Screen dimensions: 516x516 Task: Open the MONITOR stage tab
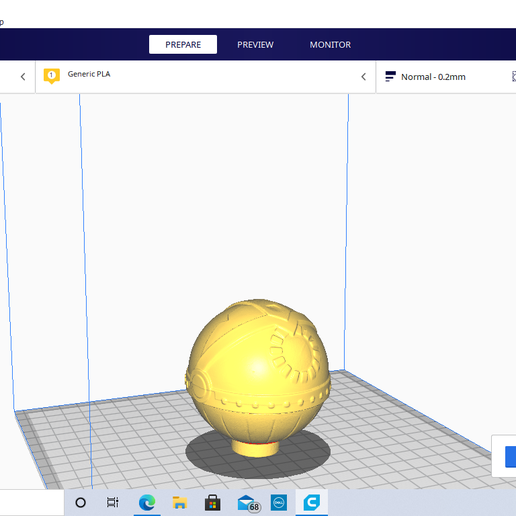(x=330, y=45)
